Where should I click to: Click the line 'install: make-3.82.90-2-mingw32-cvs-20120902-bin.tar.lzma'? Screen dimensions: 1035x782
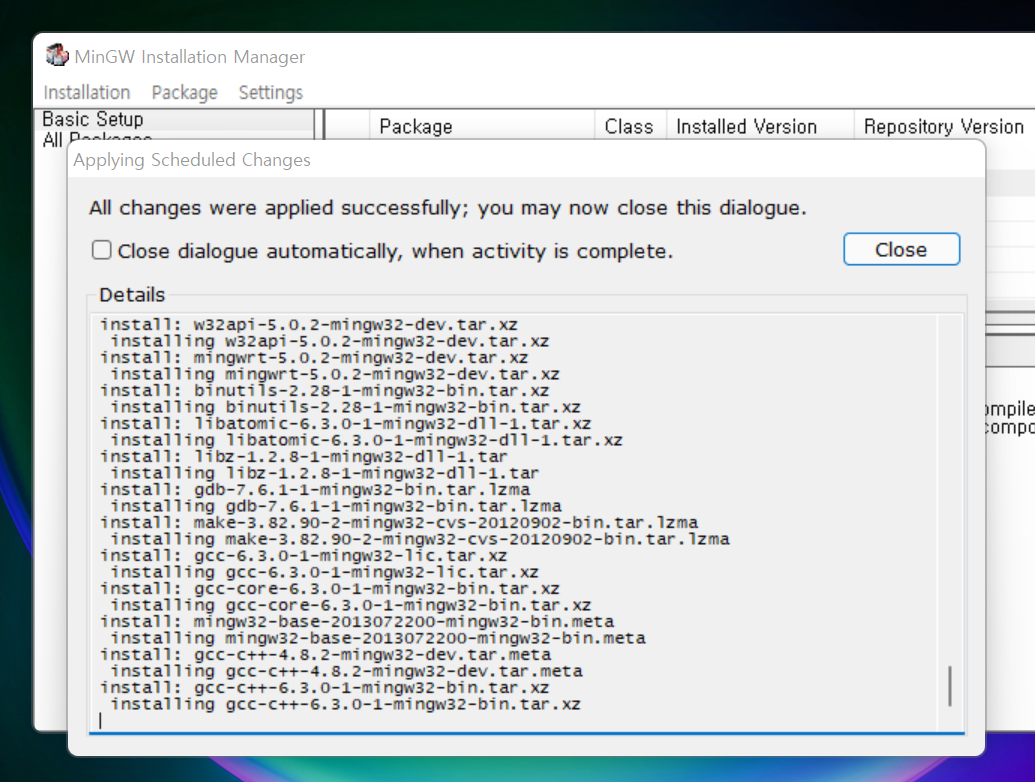(x=399, y=523)
